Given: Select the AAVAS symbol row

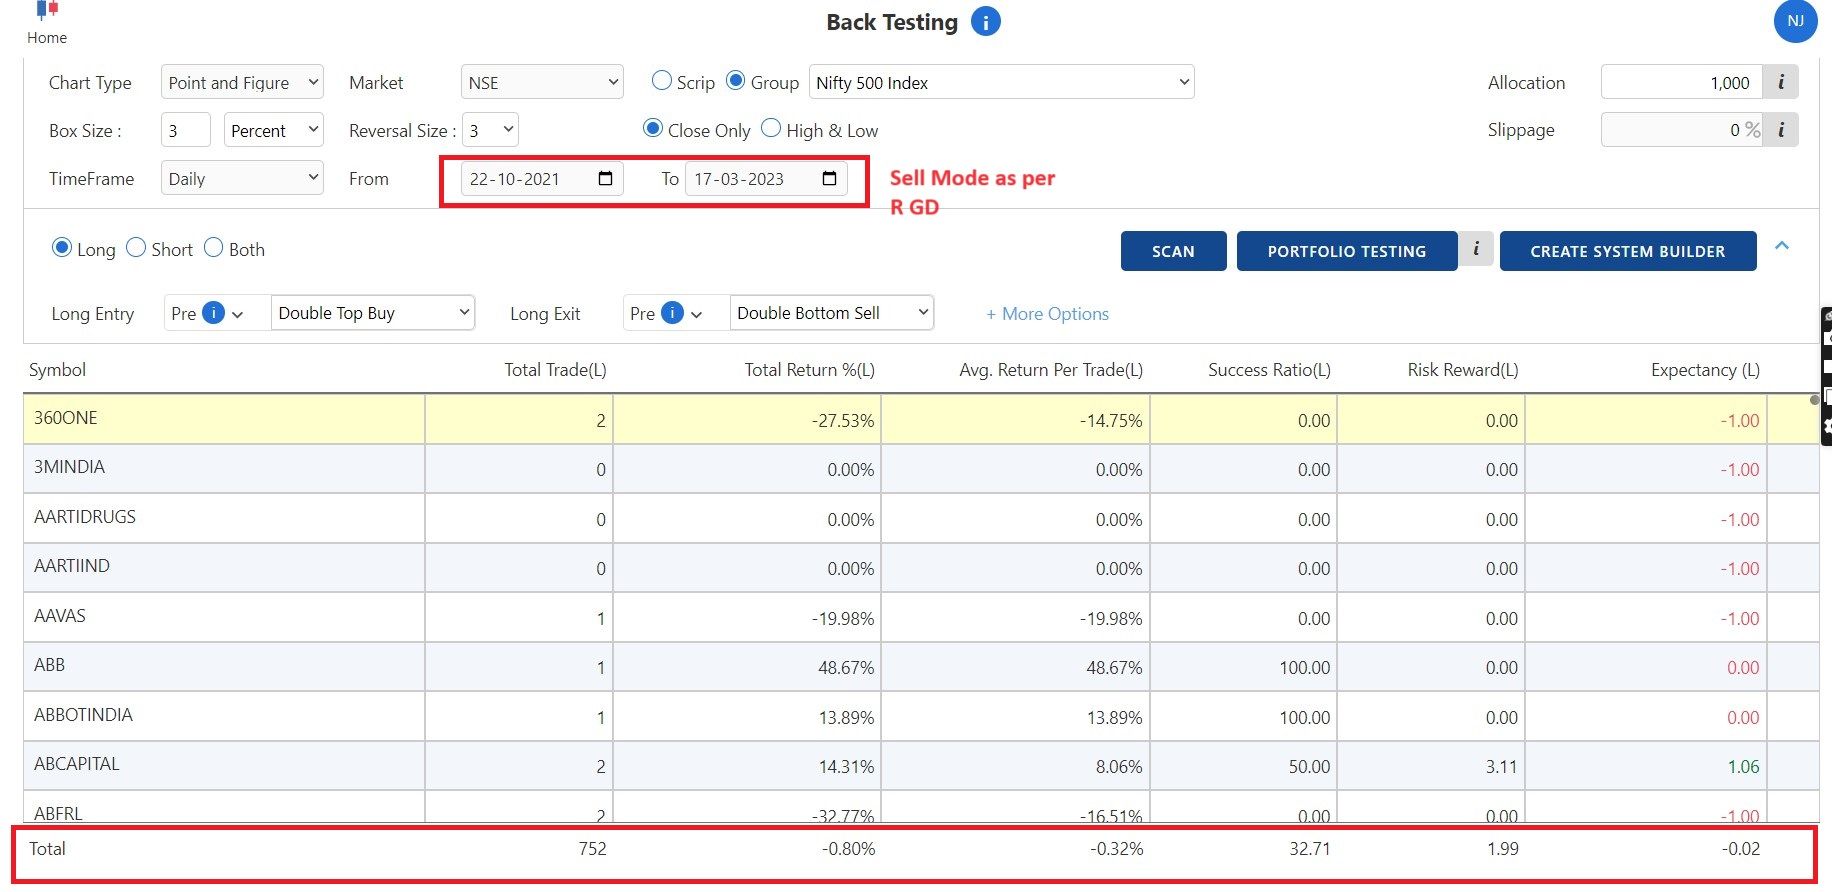Looking at the screenshot, I should [x=920, y=617].
